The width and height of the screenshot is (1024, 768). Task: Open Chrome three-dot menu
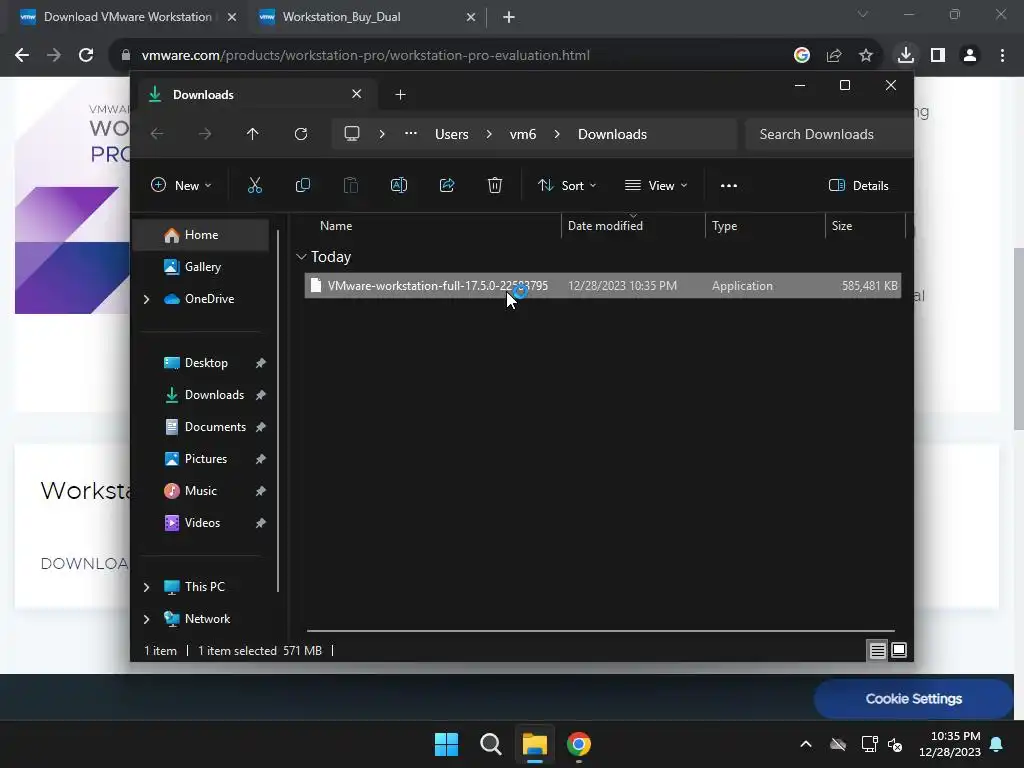[1002, 55]
